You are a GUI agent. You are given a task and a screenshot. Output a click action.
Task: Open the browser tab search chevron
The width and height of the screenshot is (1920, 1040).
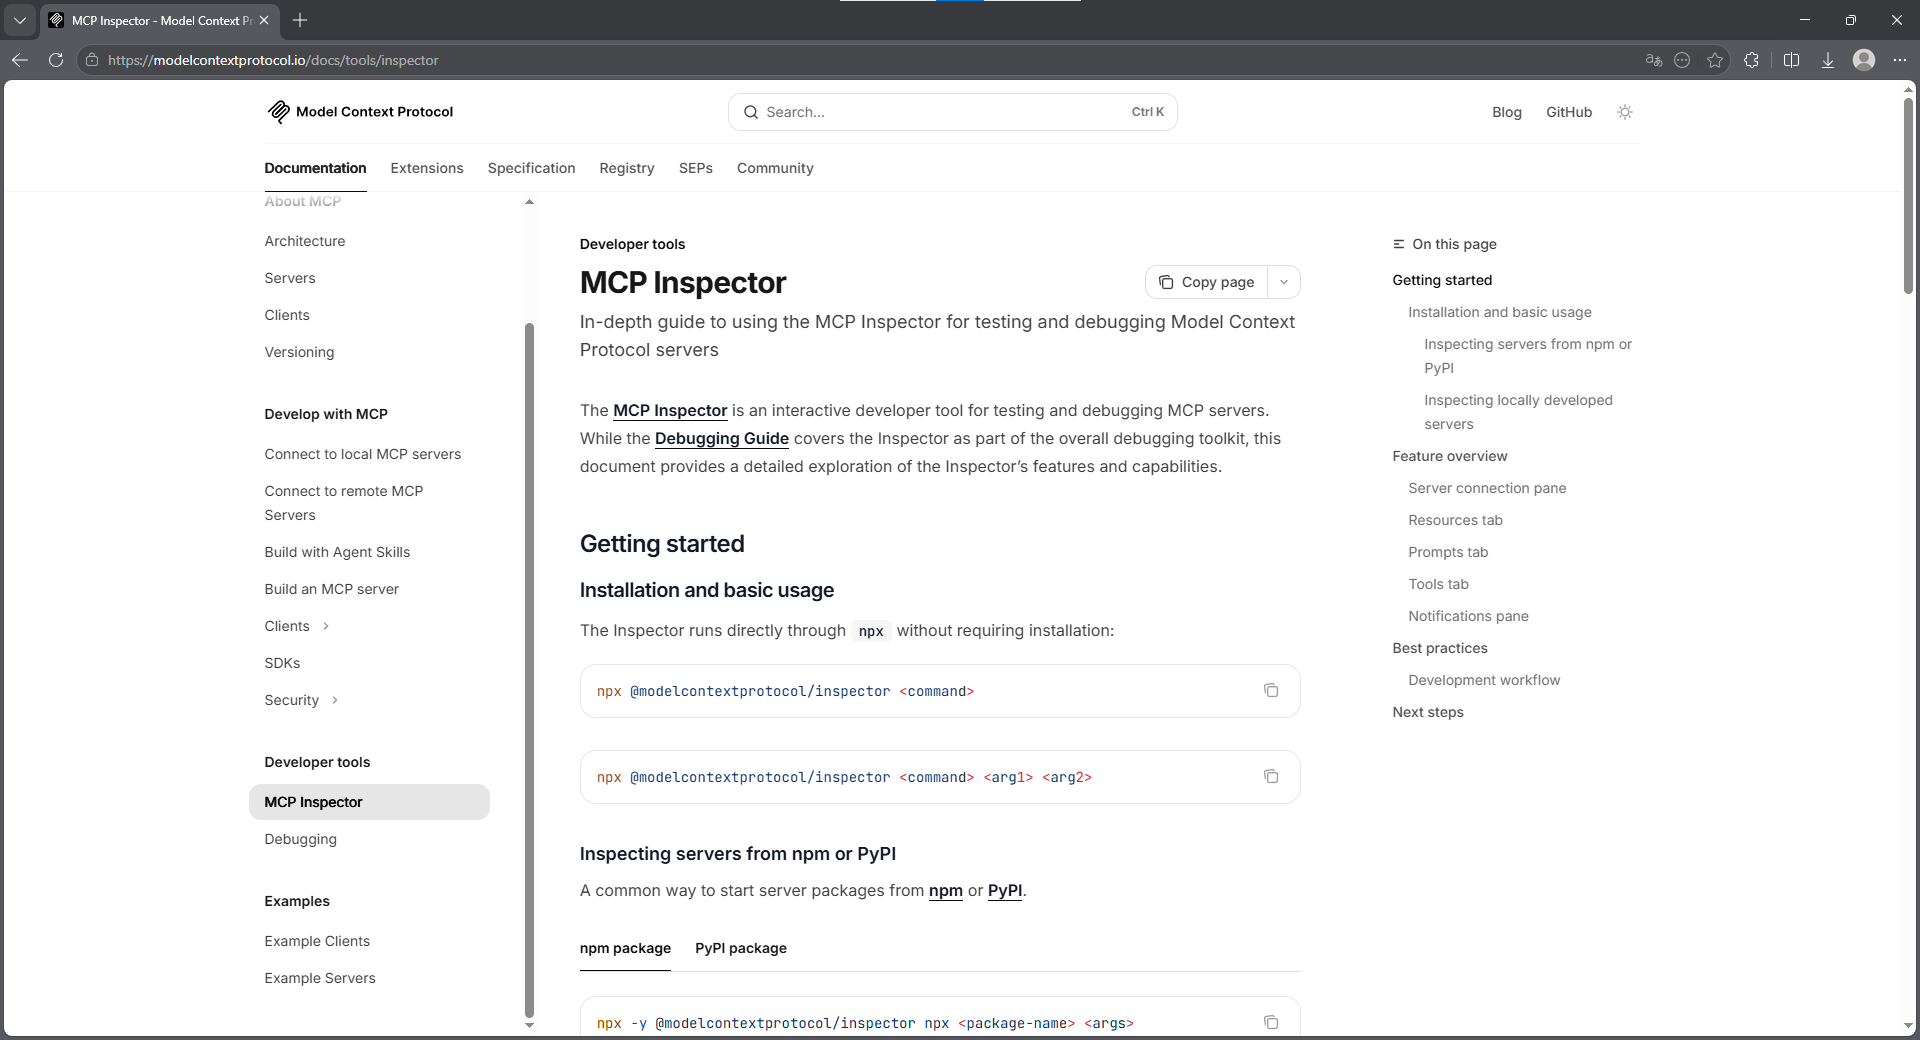point(20,20)
